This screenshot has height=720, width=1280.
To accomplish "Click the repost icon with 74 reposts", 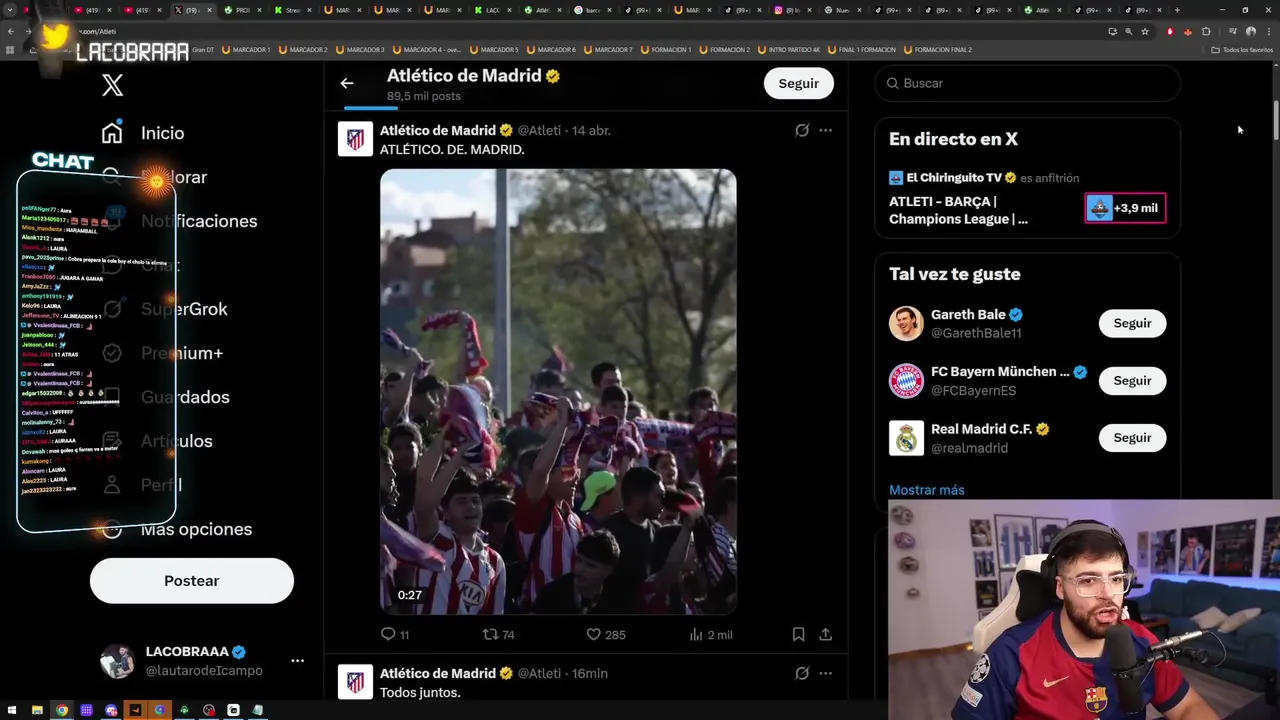I will 490,634.
